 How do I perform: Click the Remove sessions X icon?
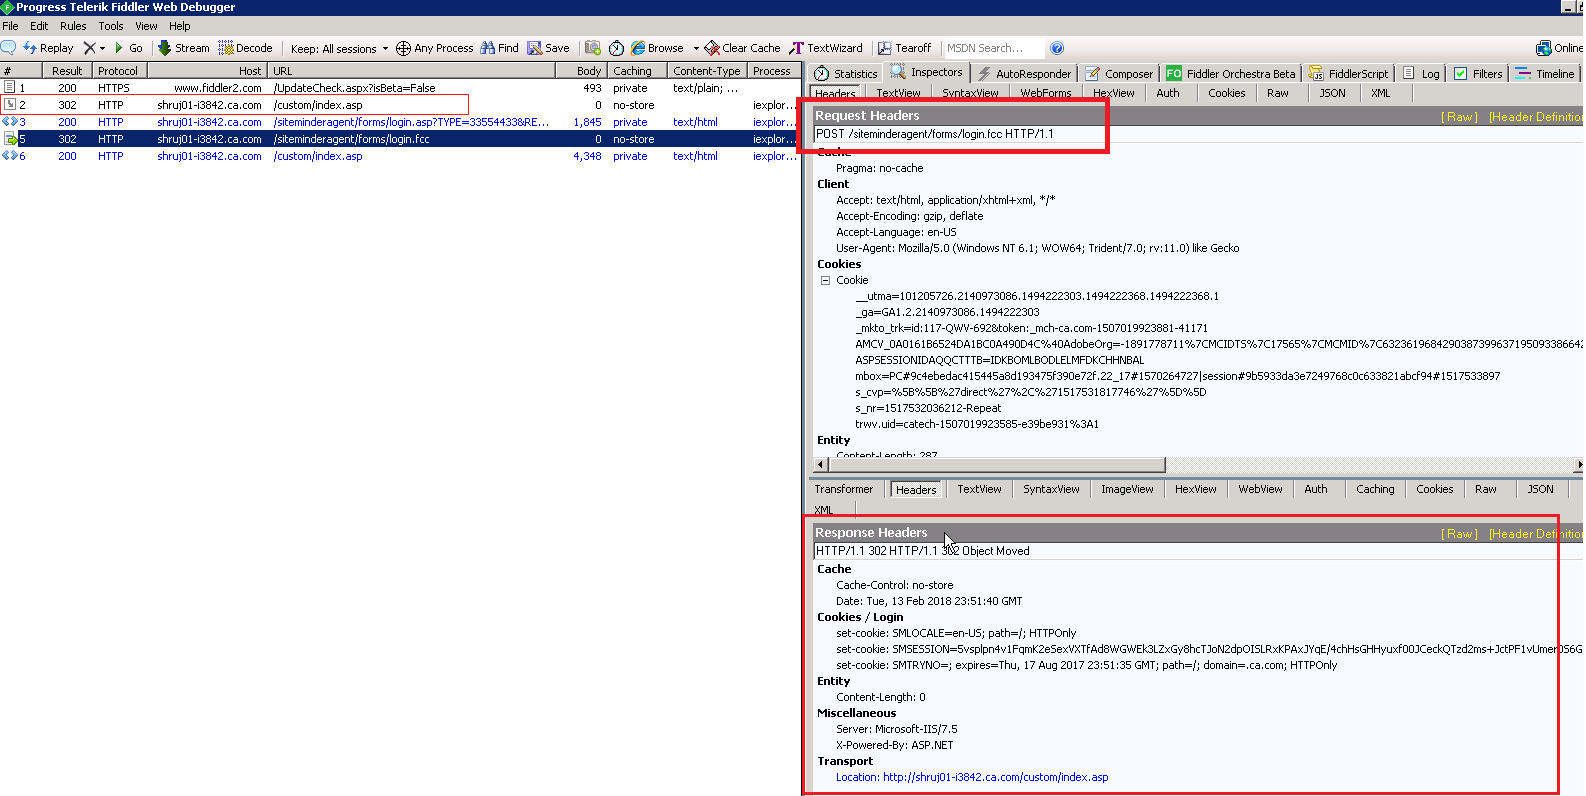point(89,48)
